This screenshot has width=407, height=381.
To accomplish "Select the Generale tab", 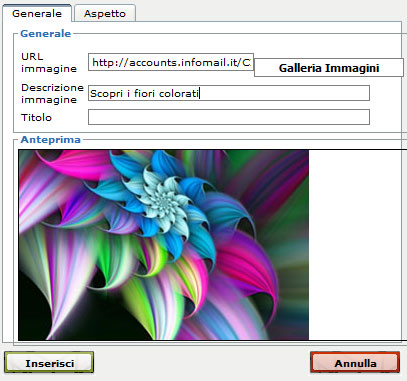I will 37,14.
